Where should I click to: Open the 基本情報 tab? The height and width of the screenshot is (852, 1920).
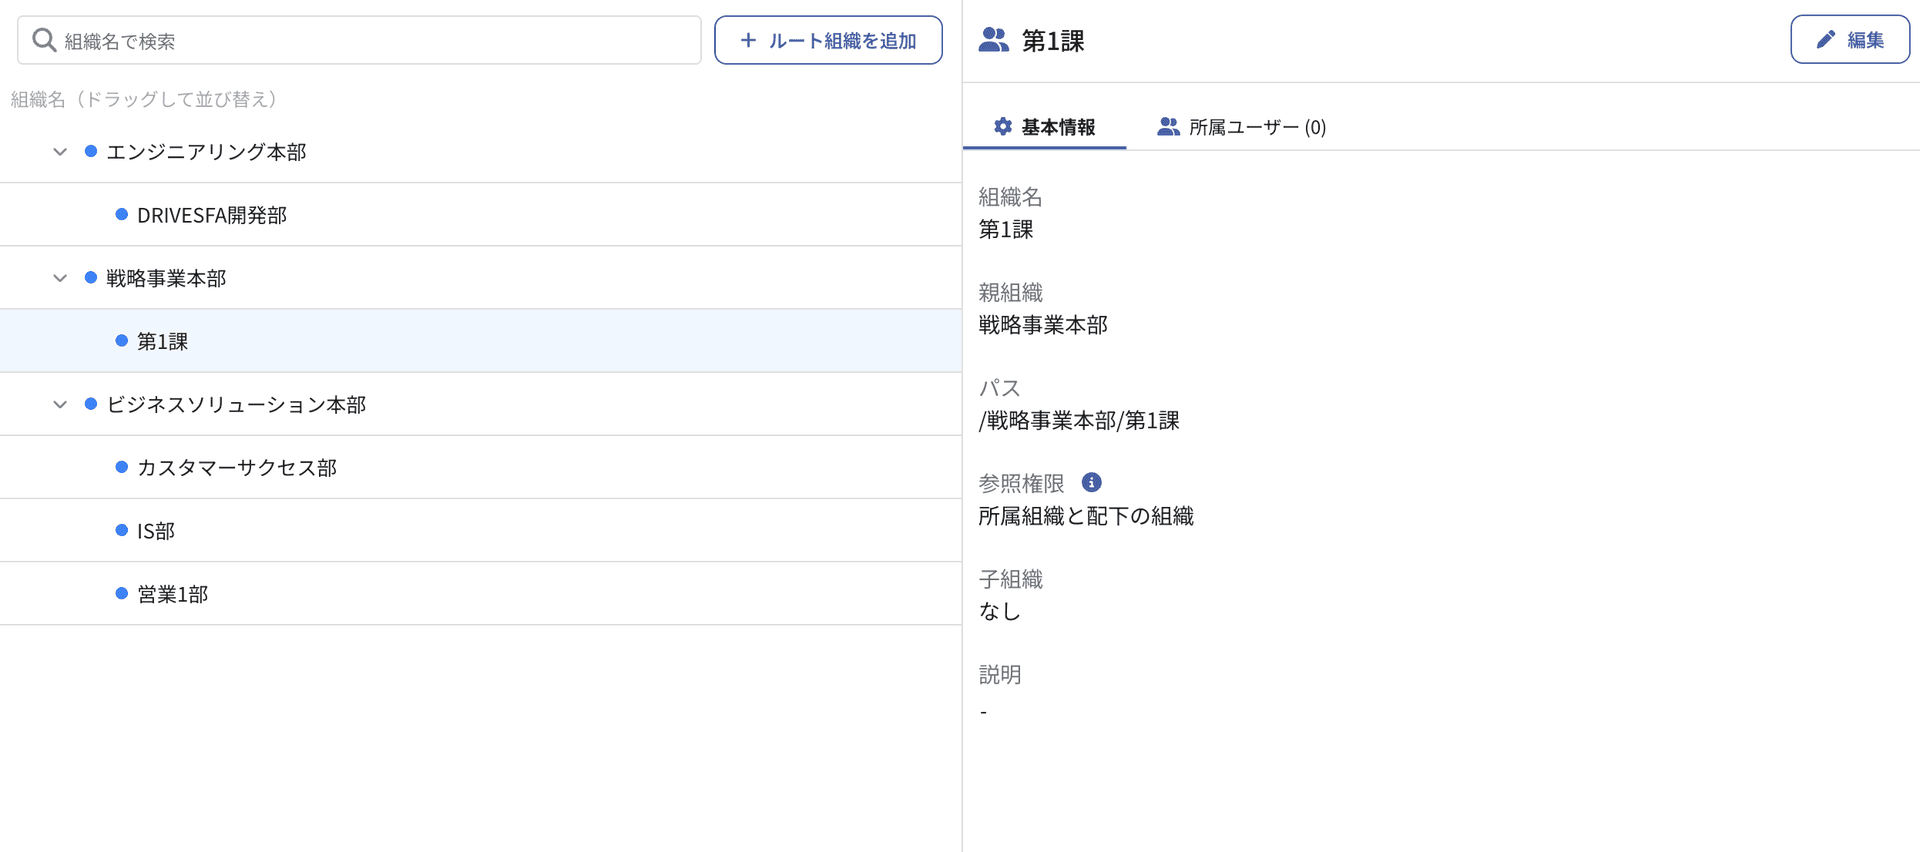point(1045,127)
